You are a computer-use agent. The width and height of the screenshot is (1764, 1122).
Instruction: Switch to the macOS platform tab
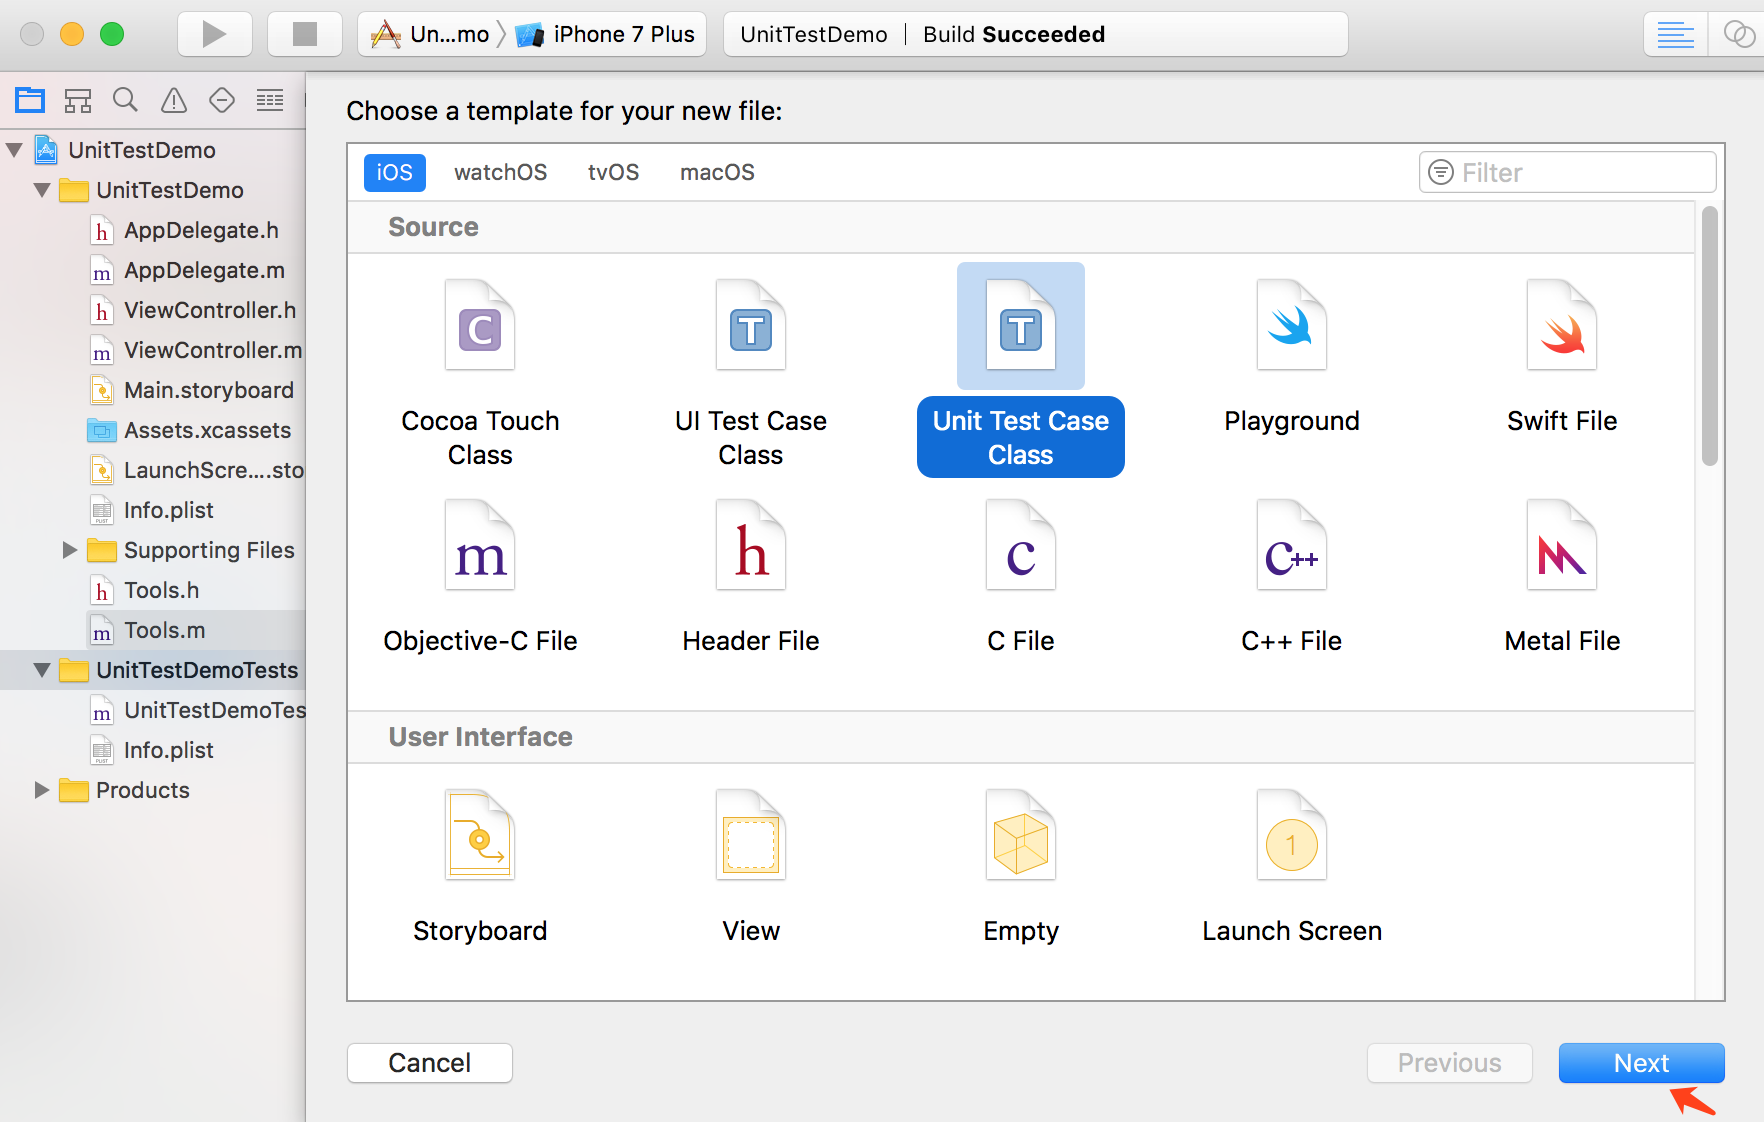click(x=717, y=172)
